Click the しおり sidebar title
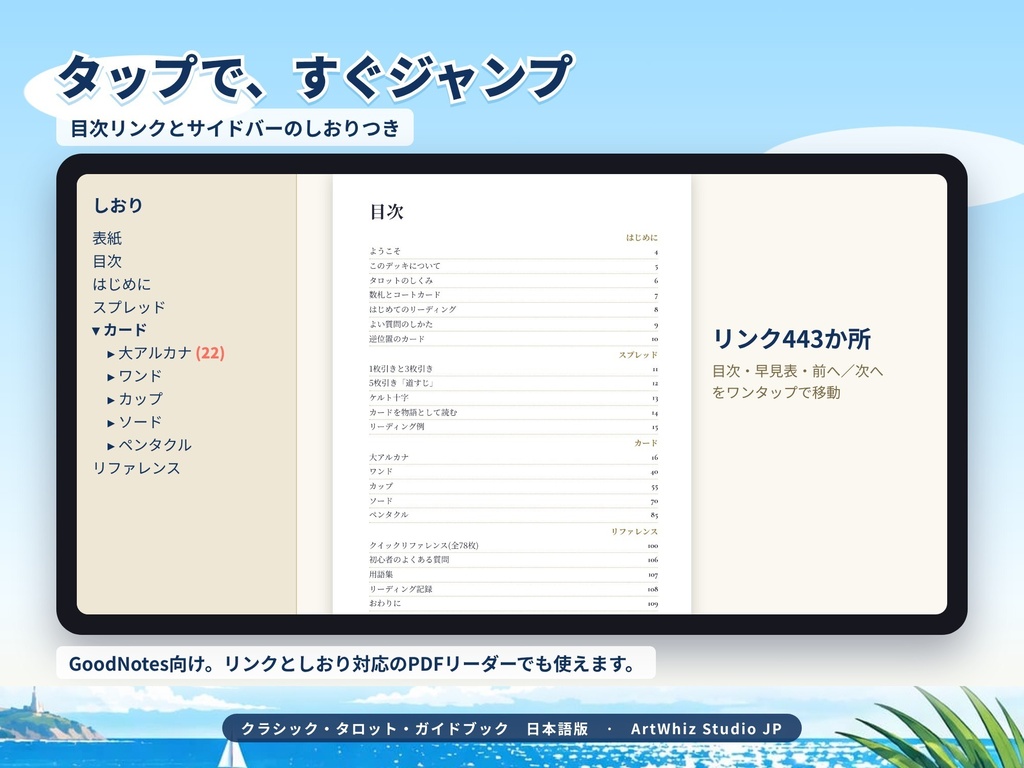 (x=118, y=206)
